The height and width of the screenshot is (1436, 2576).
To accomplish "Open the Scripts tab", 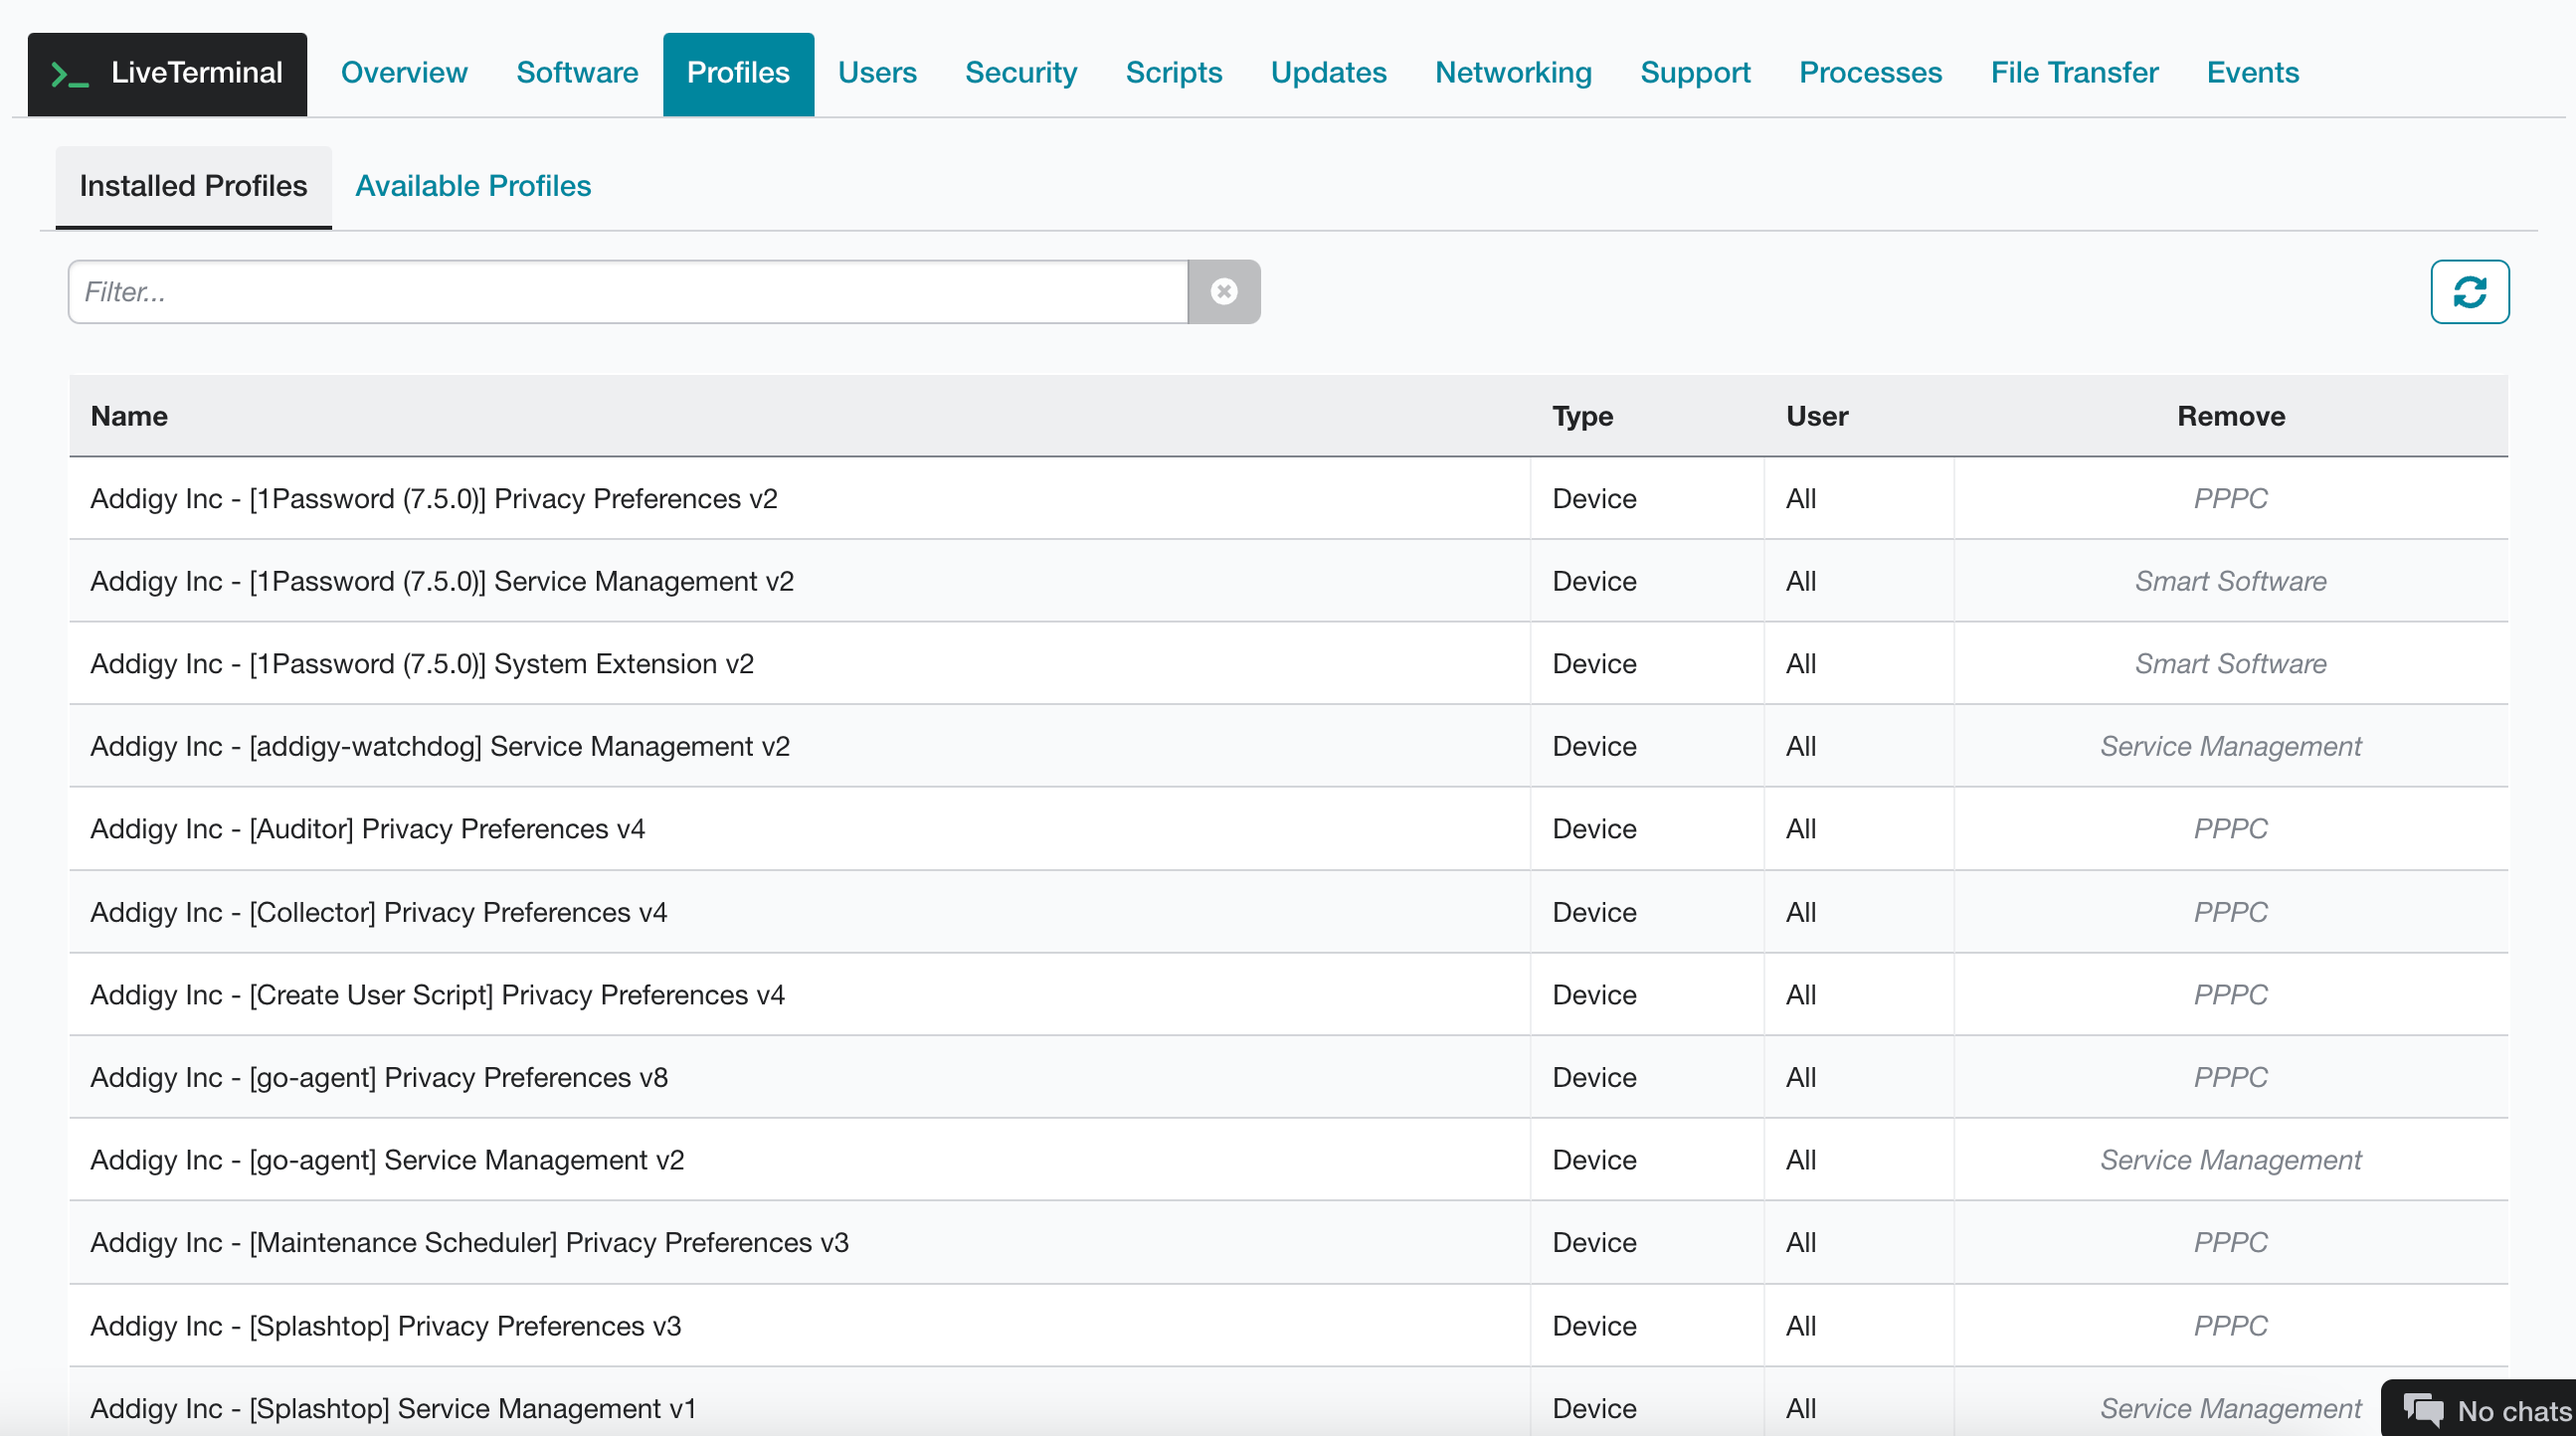I will click(x=1173, y=73).
